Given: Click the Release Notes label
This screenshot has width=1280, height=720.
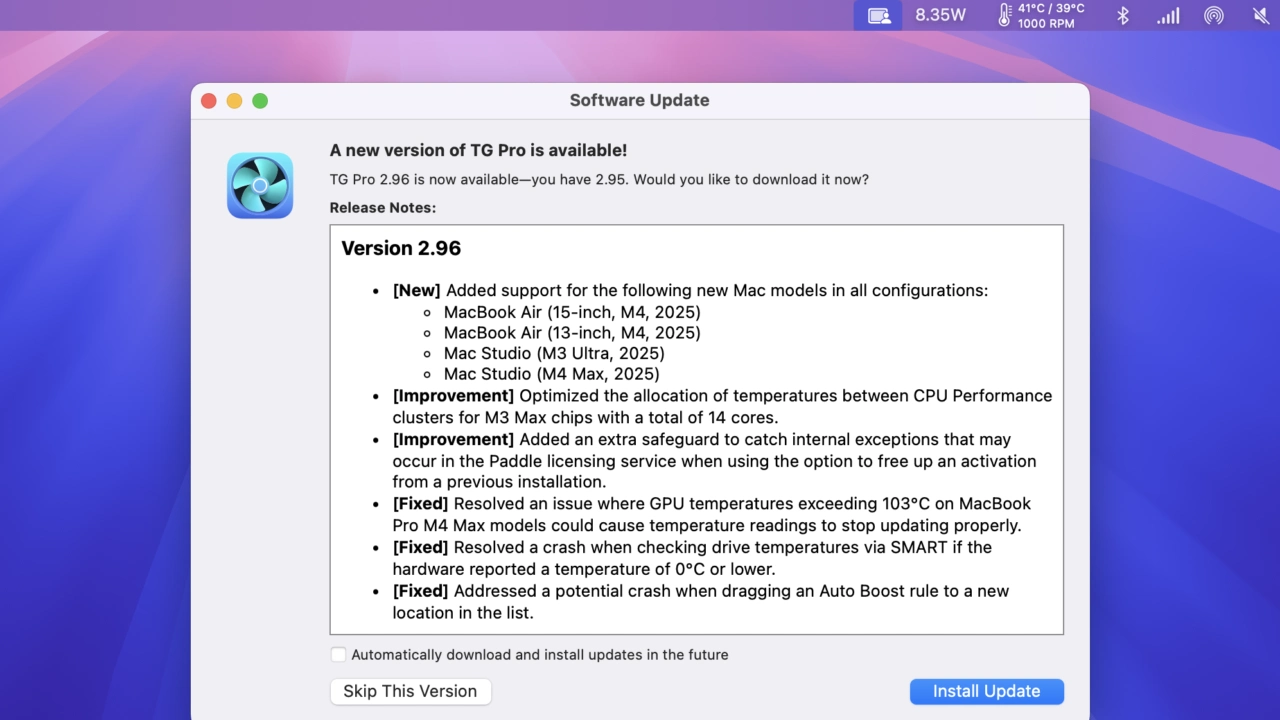Looking at the screenshot, I should [x=383, y=208].
